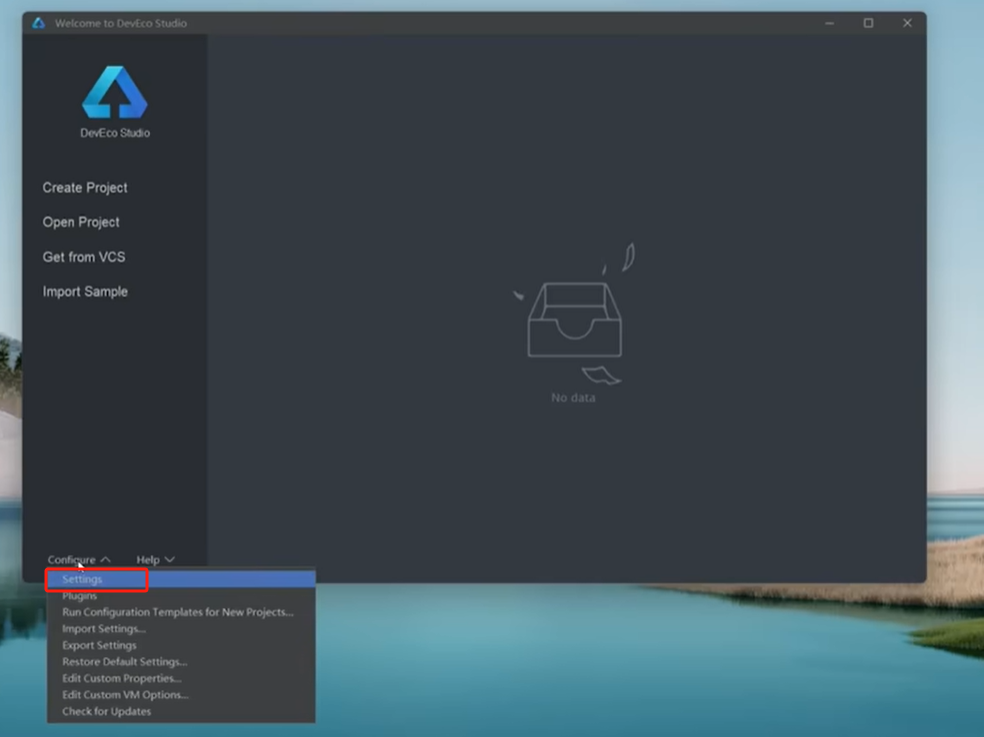Choose Import Settings menu entry
The width and height of the screenshot is (984, 737).
pyautogui.click(x=181, y=628)
